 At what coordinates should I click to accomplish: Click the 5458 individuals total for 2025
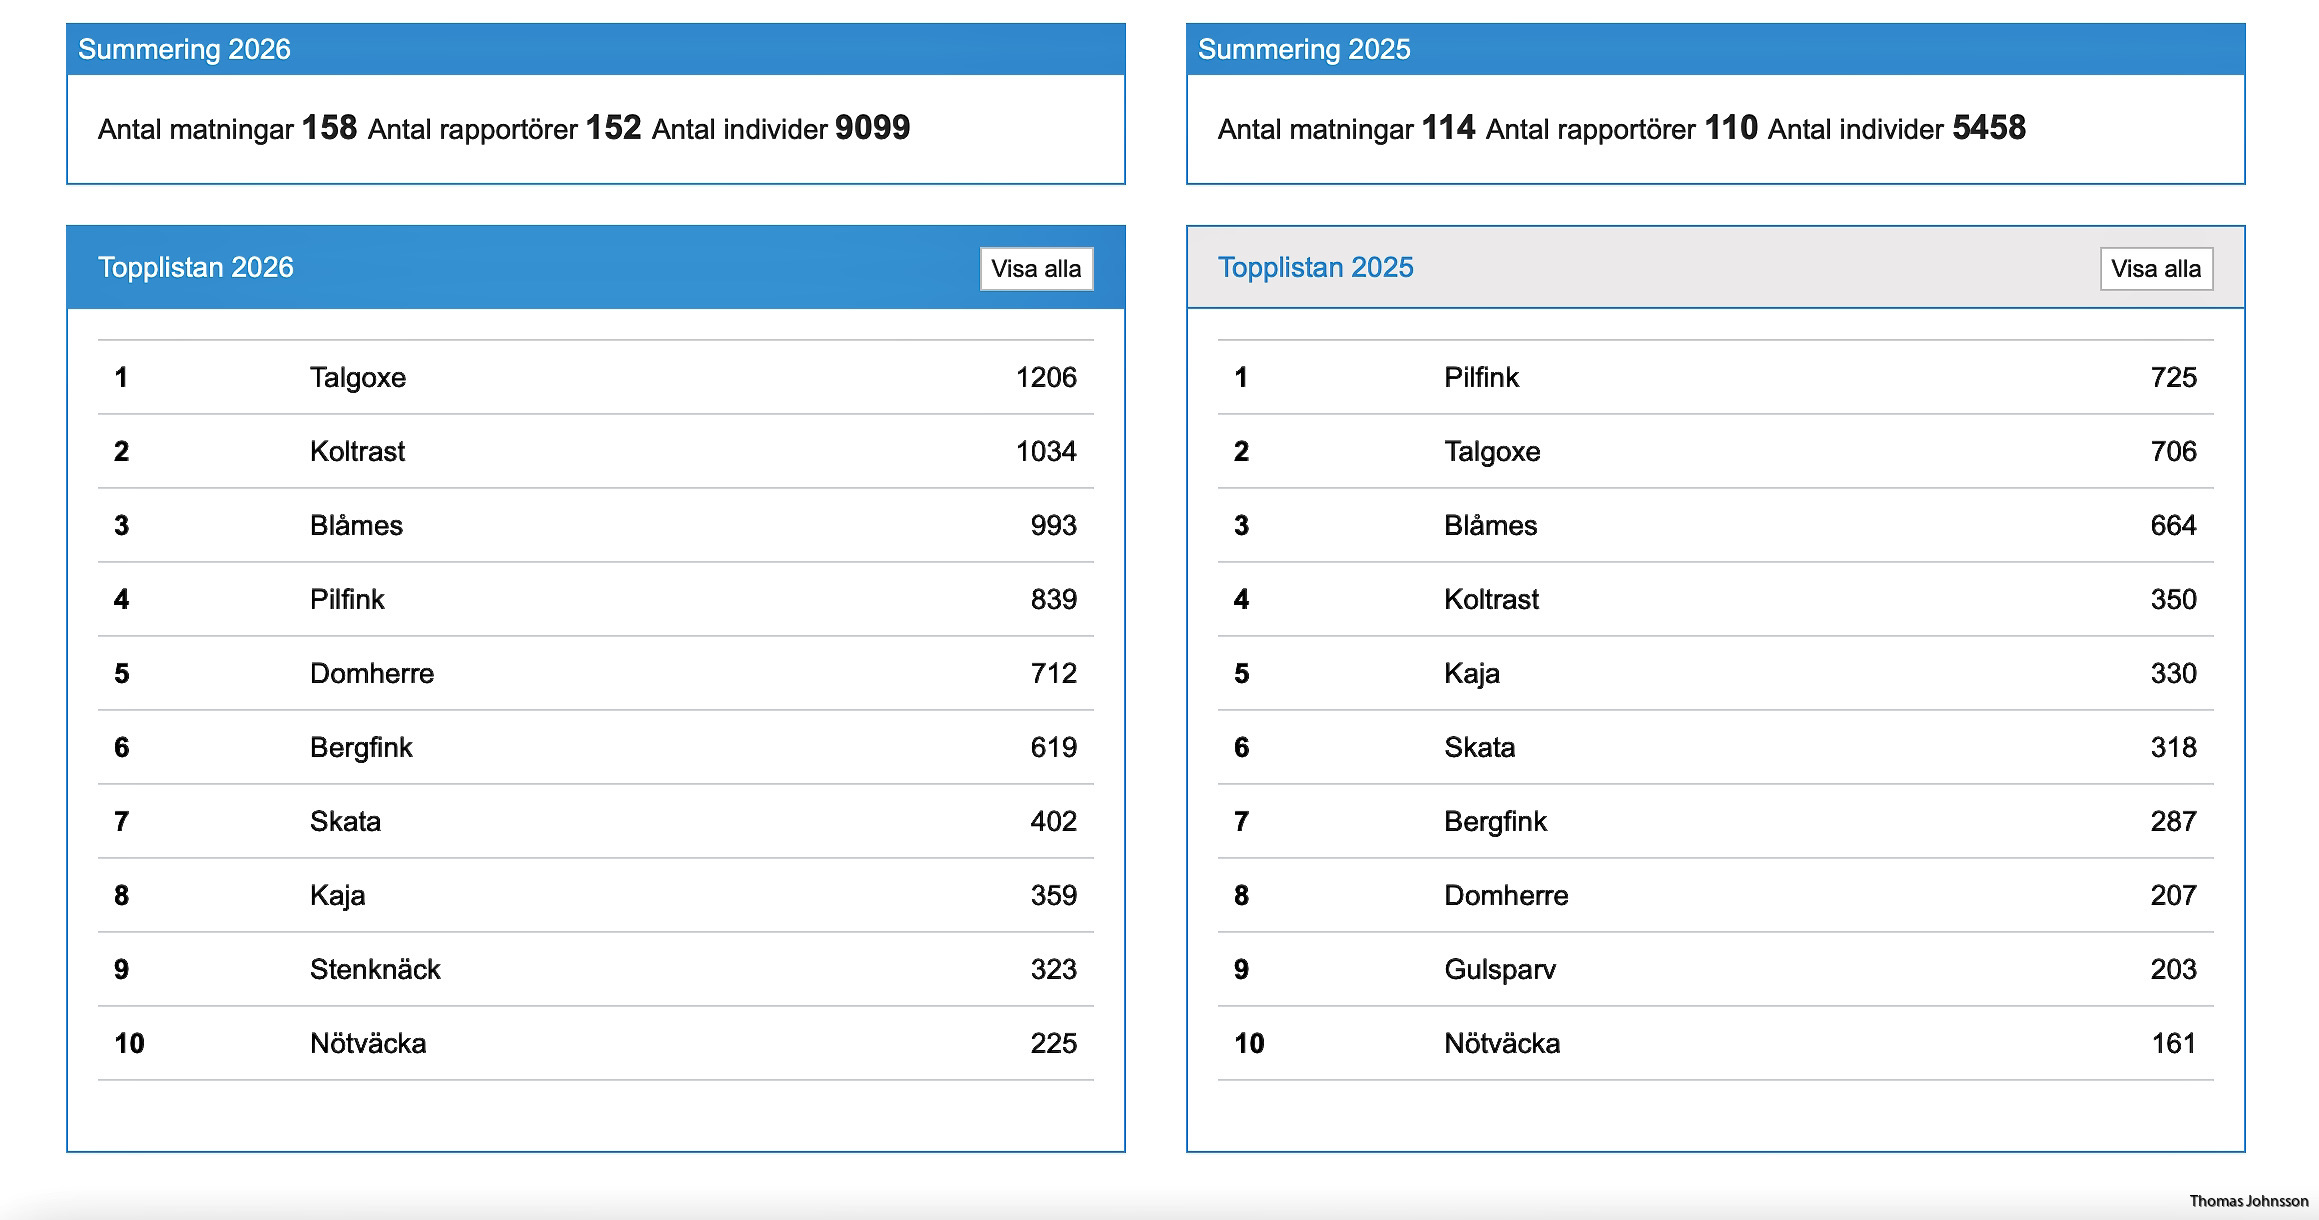(1988, 128)
